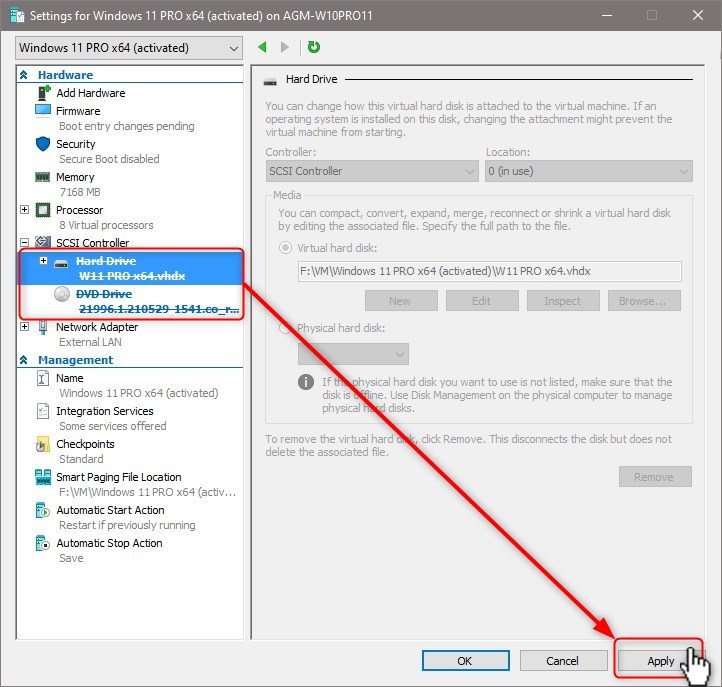Click the Network Adapter icon
Viewport: 722px width, 687px height.
point(43,327)
